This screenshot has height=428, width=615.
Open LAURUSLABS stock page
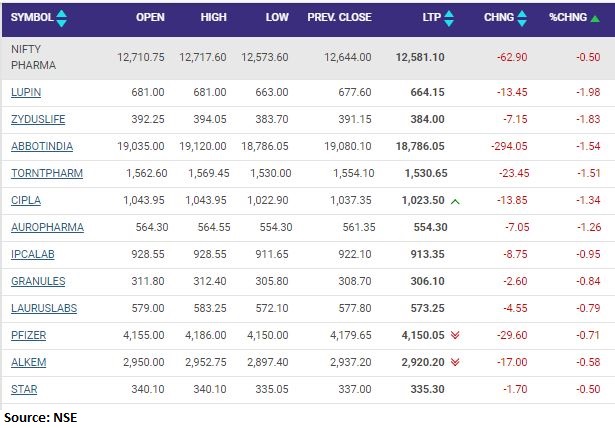pos(43,309)
